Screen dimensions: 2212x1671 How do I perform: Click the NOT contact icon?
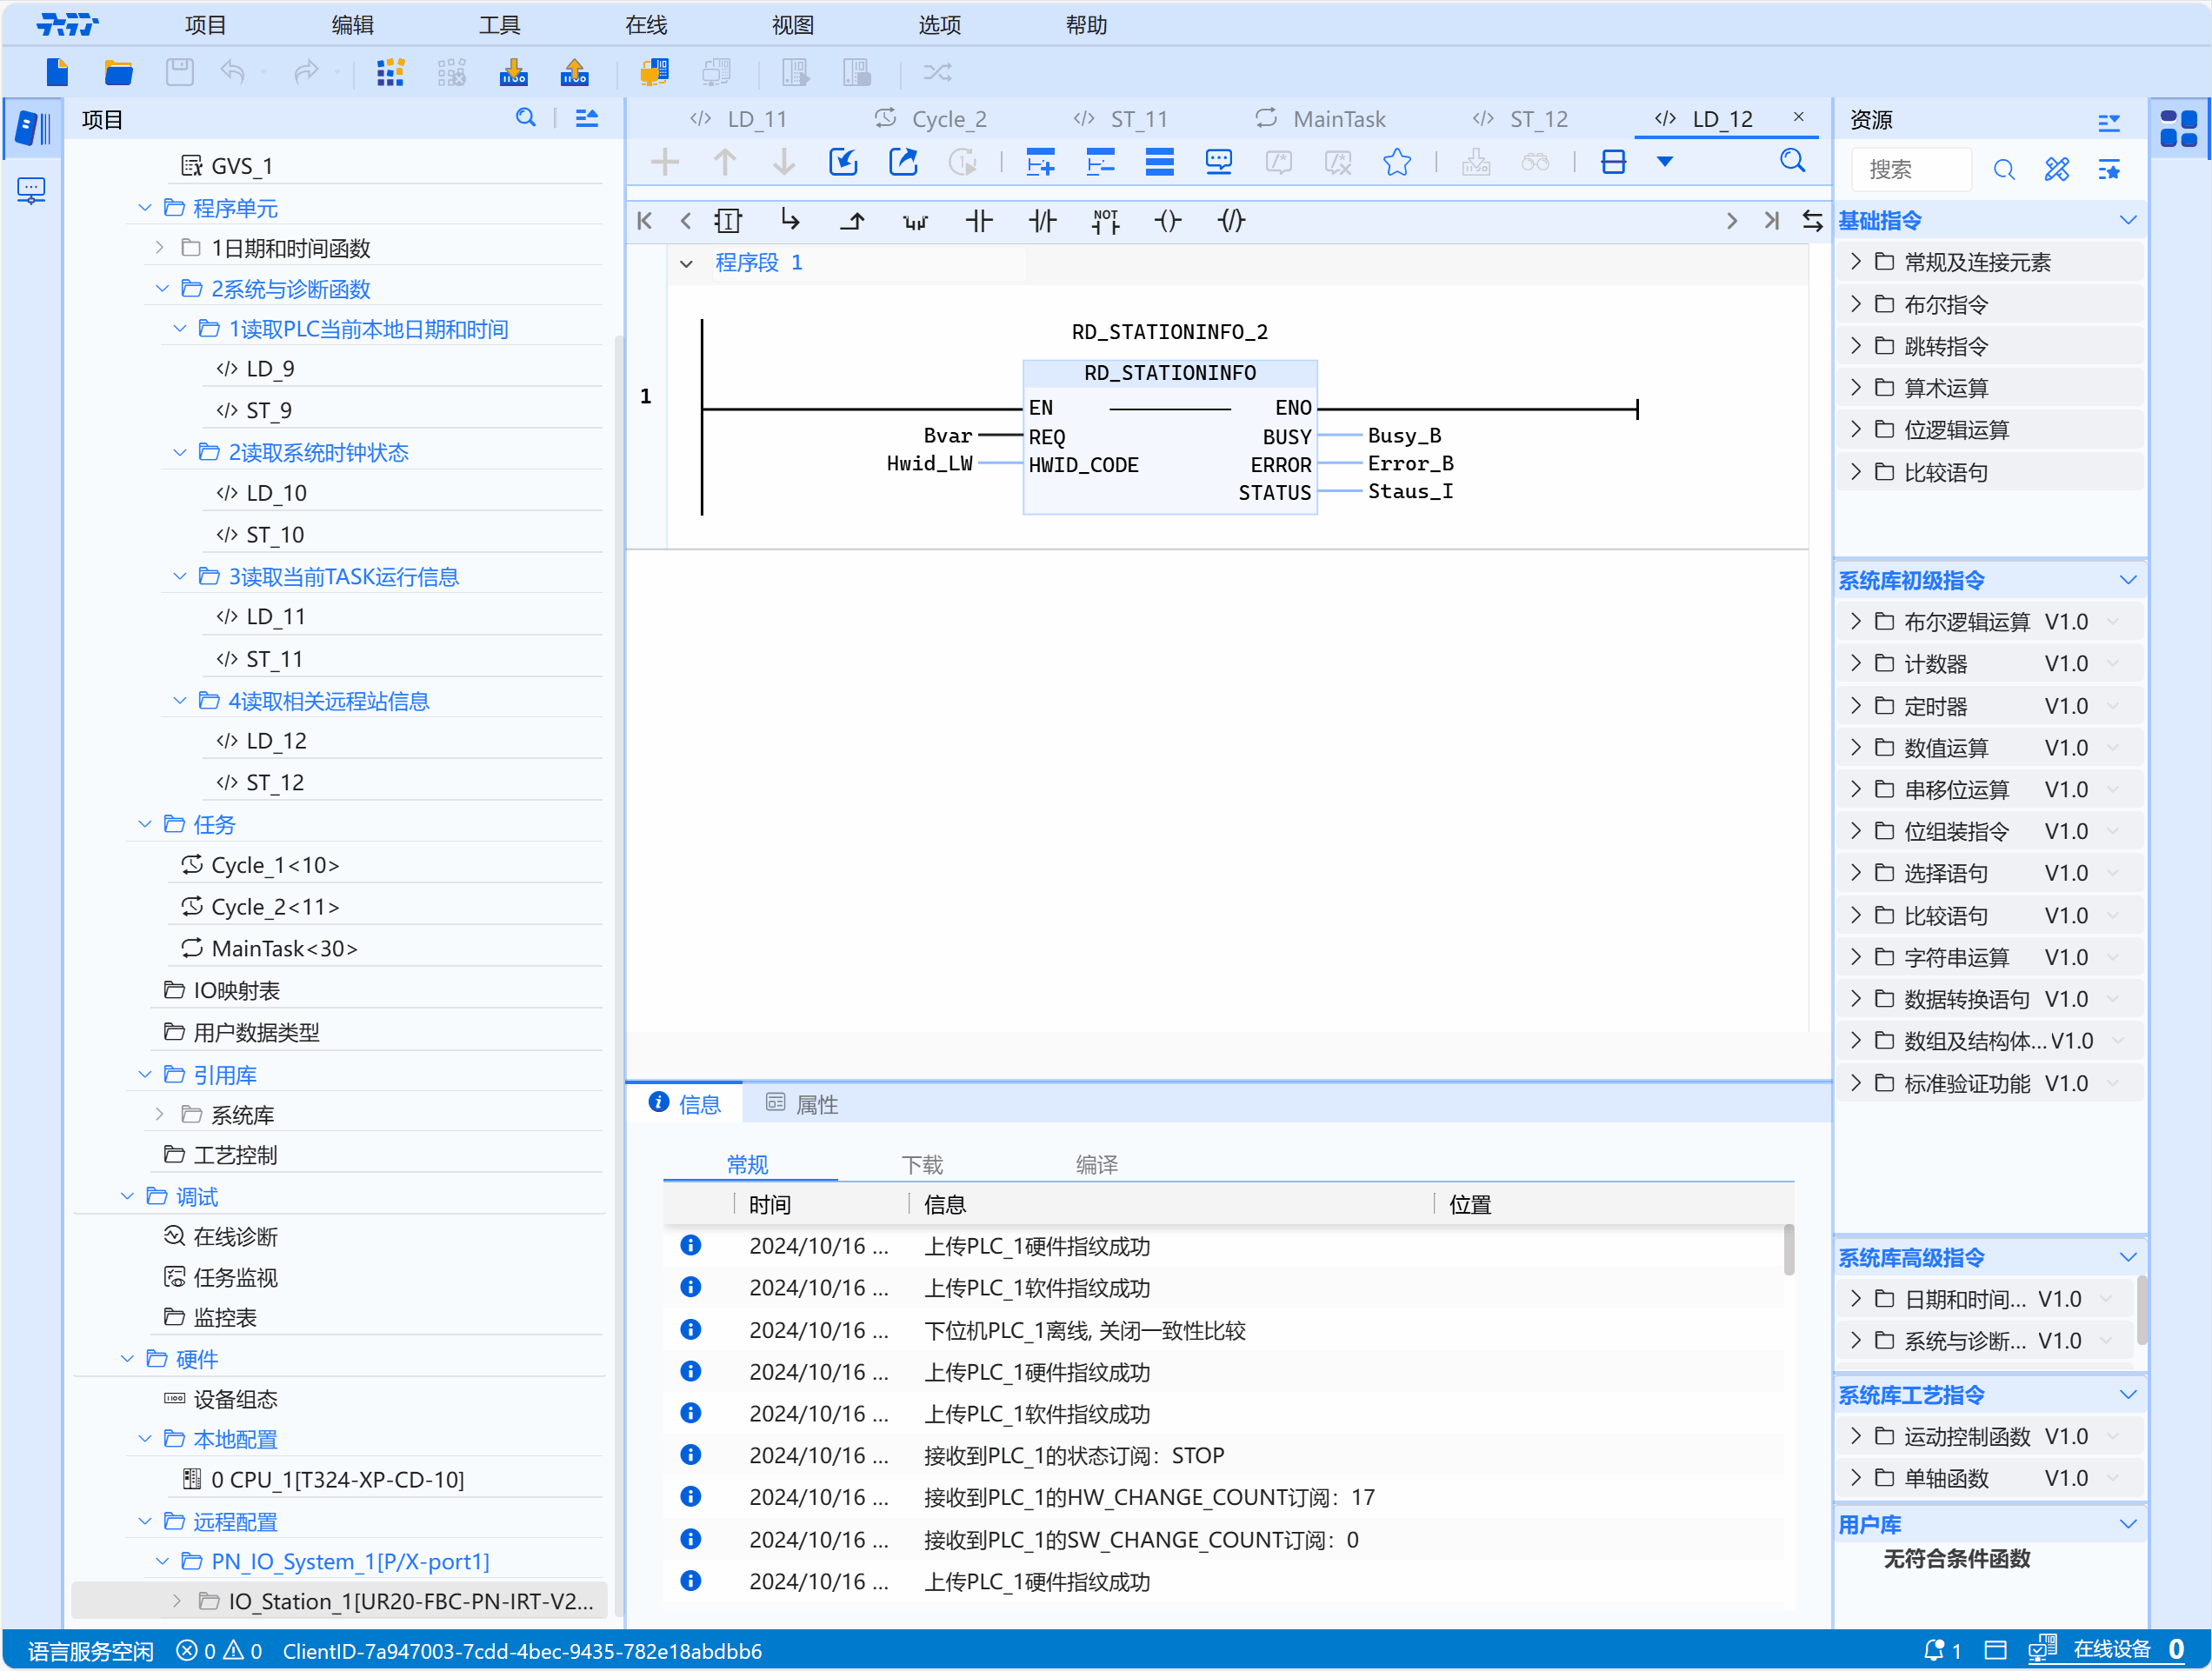(x=1105, y=221)
